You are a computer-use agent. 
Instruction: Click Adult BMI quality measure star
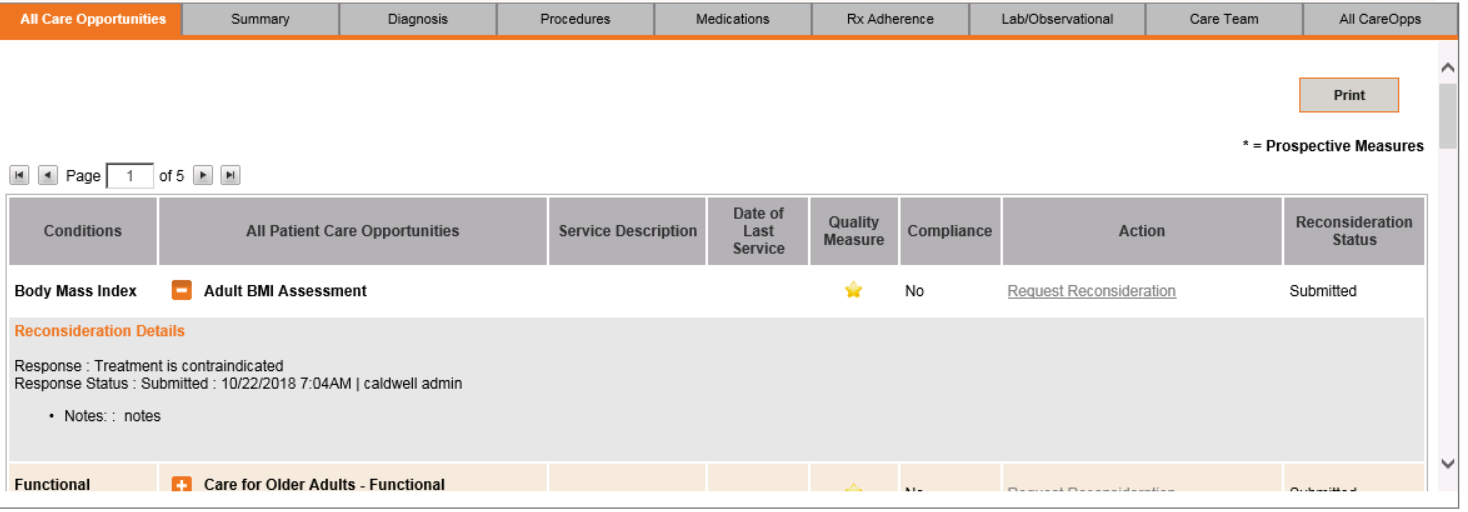click(x=853, y=290)
